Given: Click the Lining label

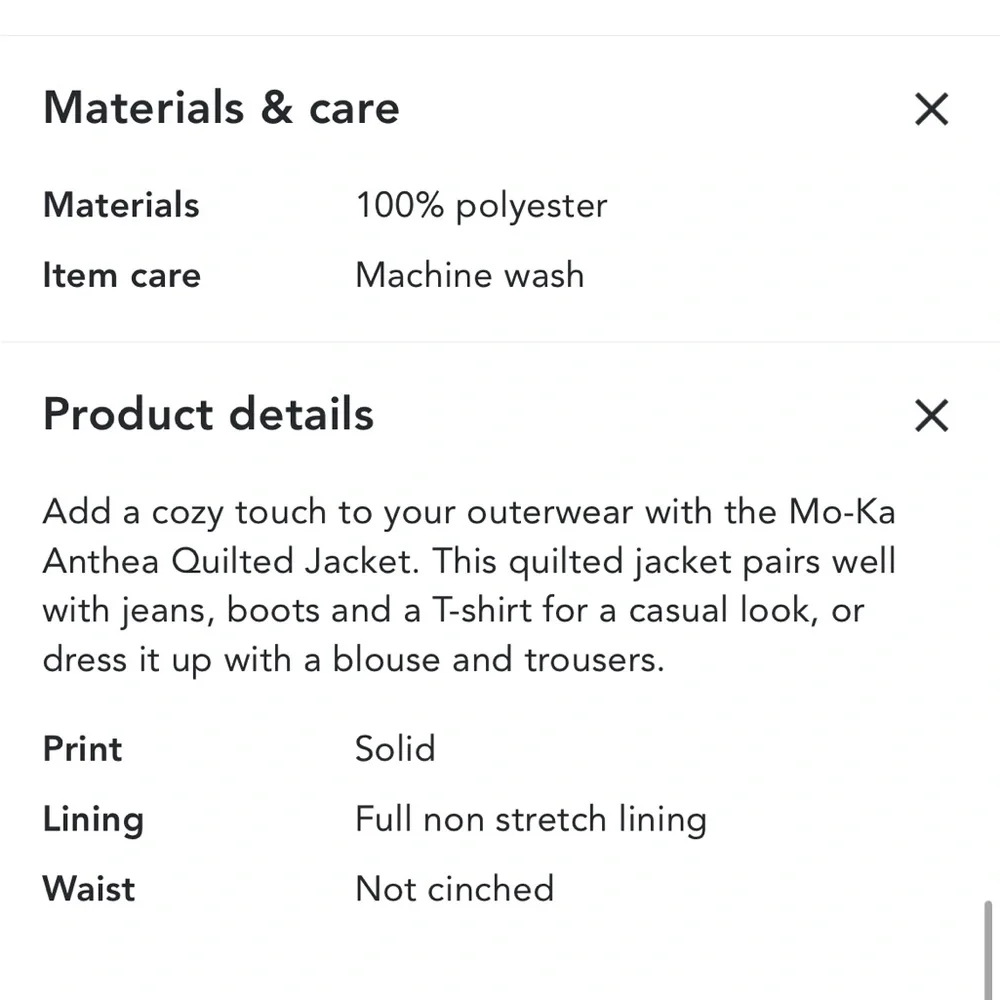Looking at the screenshot, I should pos(93,819).
